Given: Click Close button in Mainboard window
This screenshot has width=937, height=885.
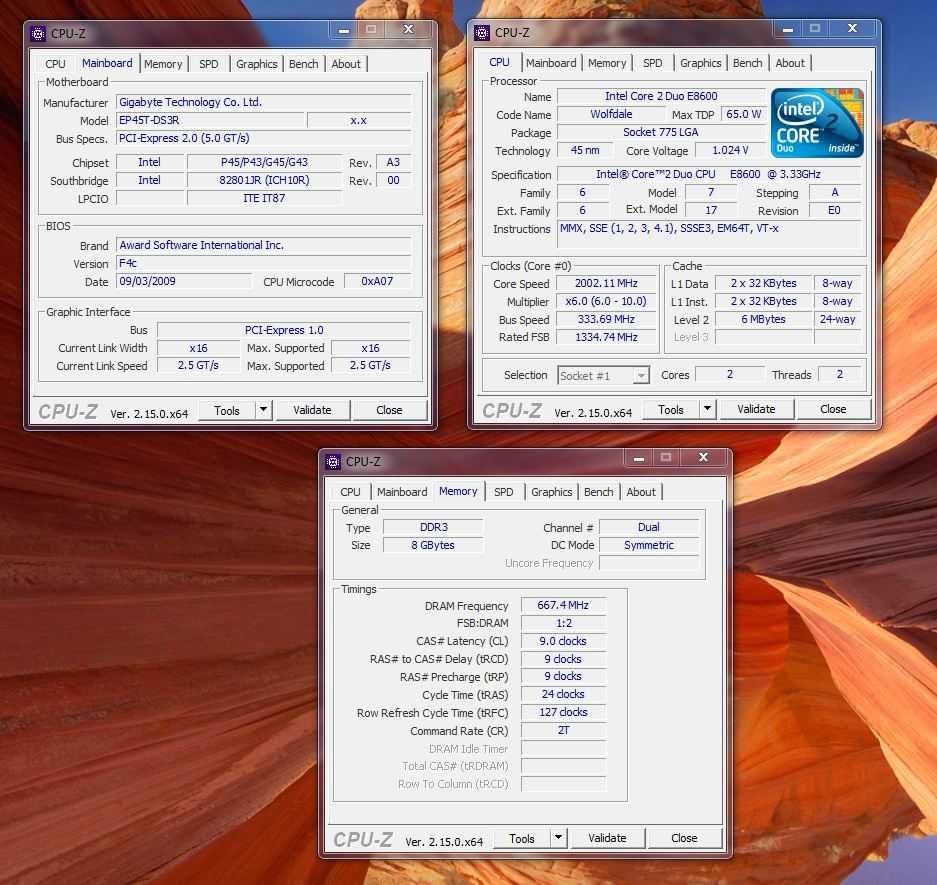Looking at the screenshot, I should pos(389,410).
